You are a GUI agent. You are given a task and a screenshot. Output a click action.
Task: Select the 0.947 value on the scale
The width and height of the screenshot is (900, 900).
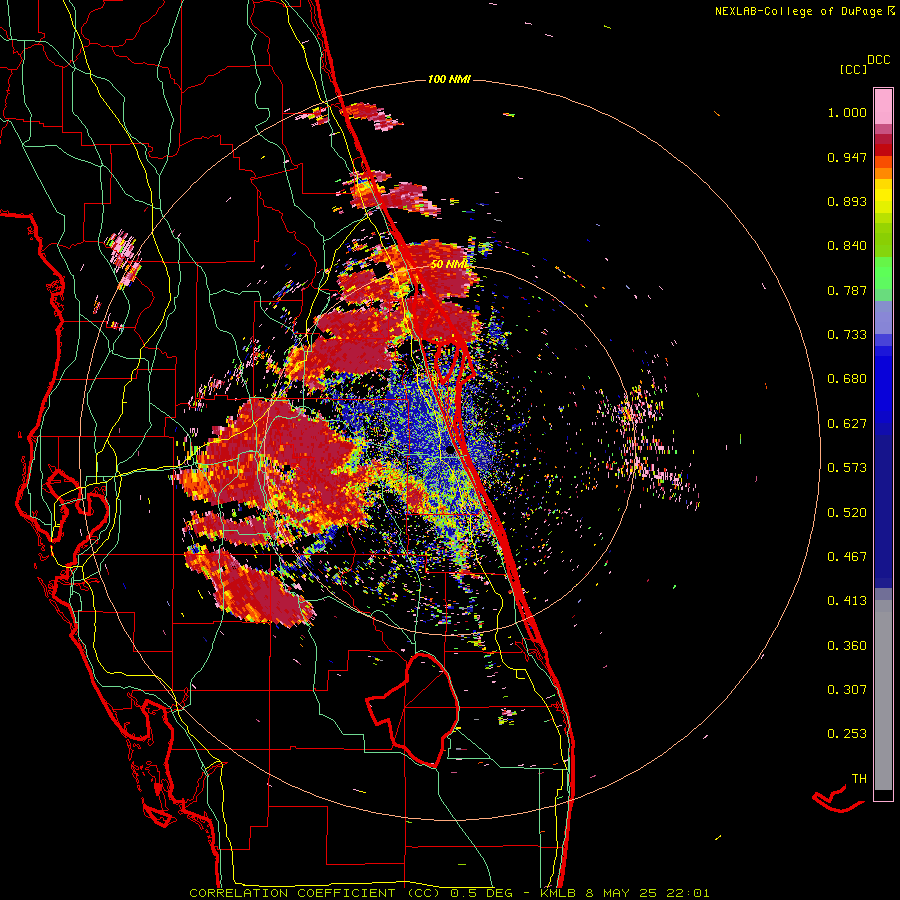click(847, 157)
